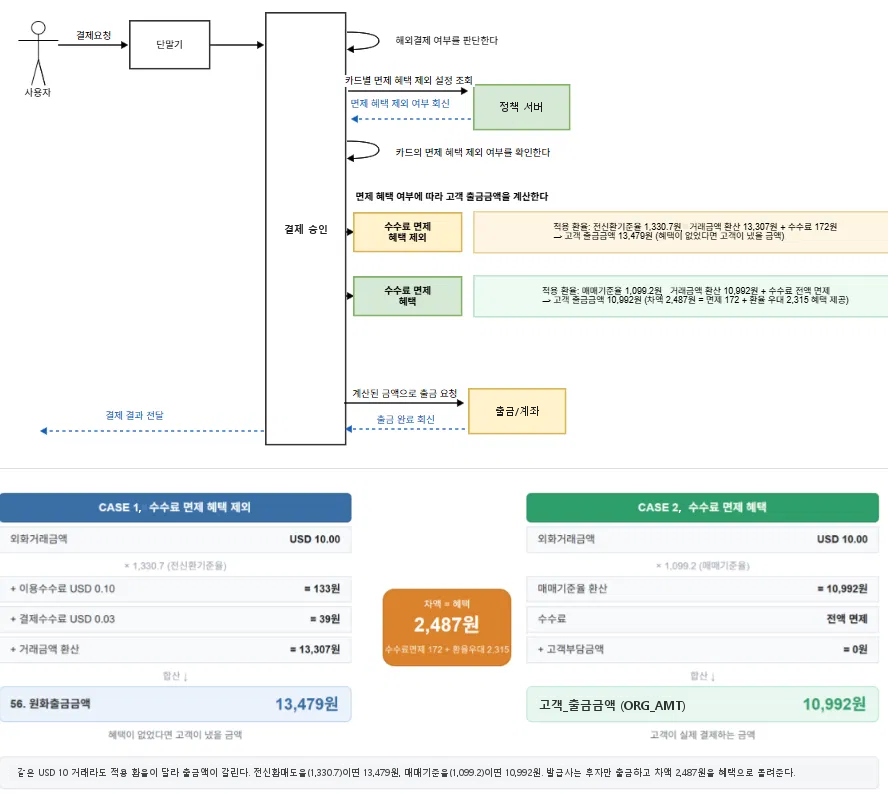Select the blue 면제 혜택 제외 여부 회신 label
This screenshot has width=888, height=794.
pos(400,103)
